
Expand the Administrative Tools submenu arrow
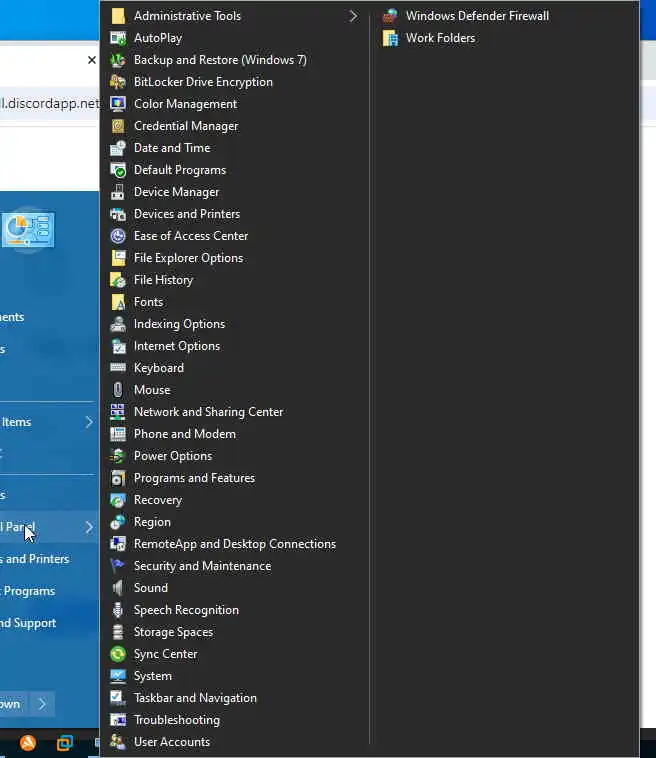[353, 16]
